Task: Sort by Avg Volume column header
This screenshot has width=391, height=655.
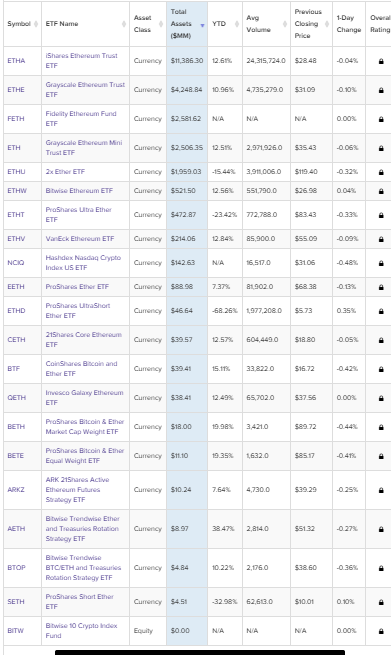Action: pyautogui.click(x=258, y=24)
